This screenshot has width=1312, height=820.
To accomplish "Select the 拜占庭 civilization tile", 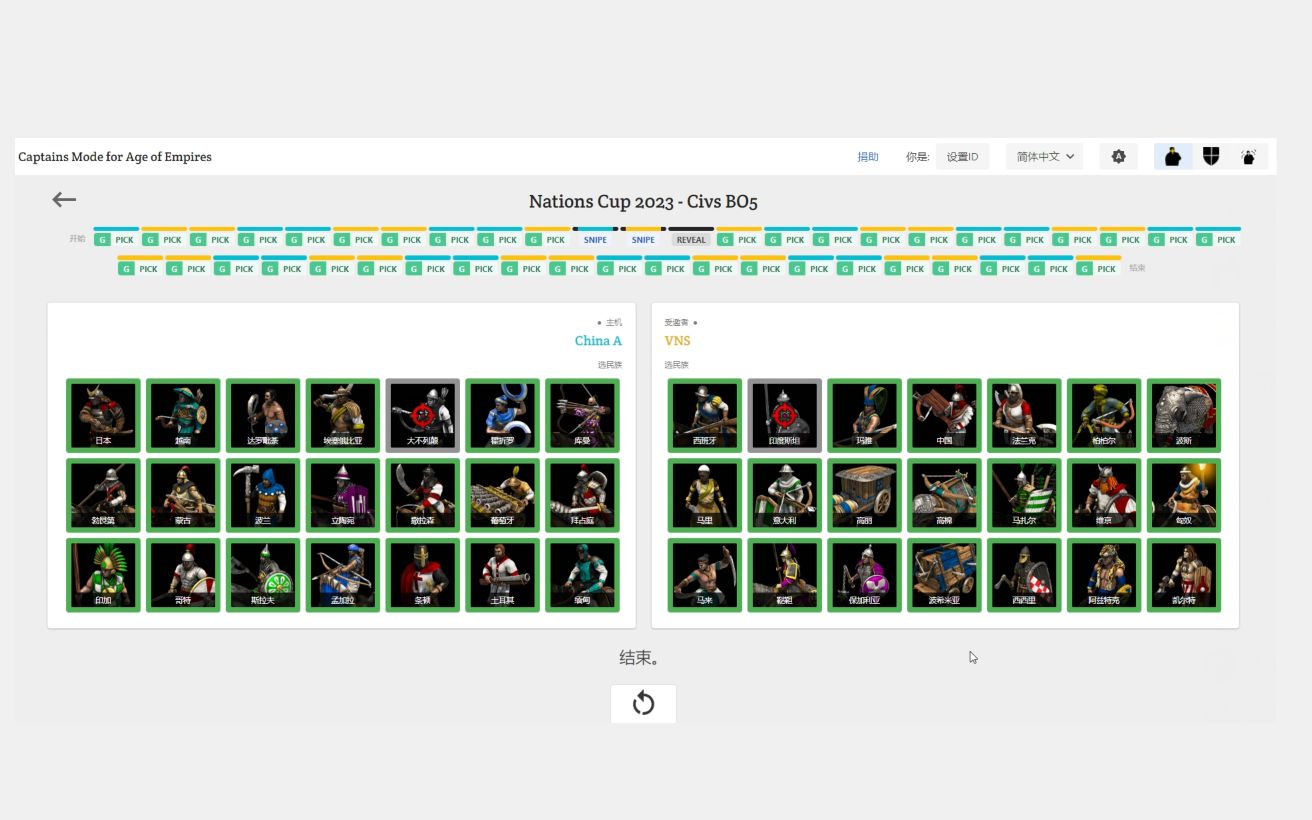I will [583, 495].
